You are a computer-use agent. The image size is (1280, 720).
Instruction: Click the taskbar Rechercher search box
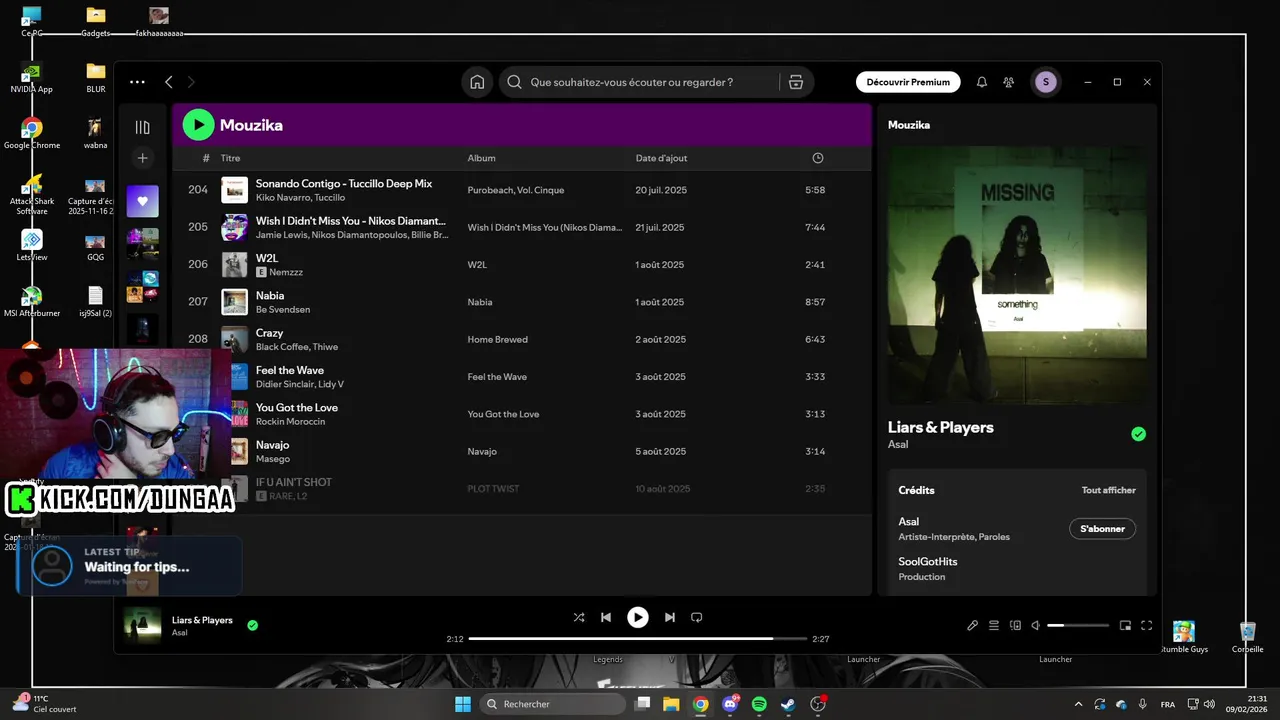tap(554, 704)
